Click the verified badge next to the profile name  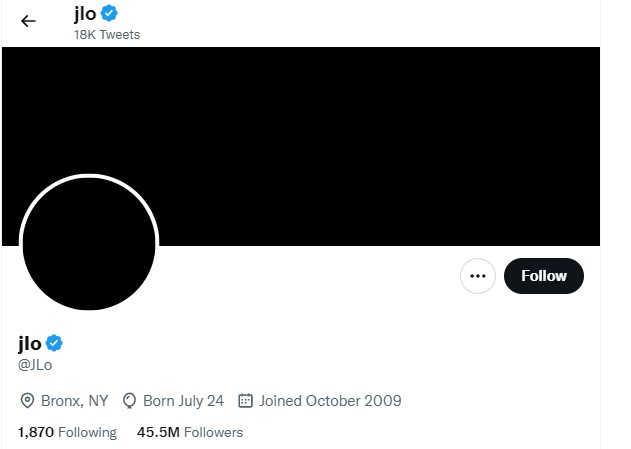(55, 343)
